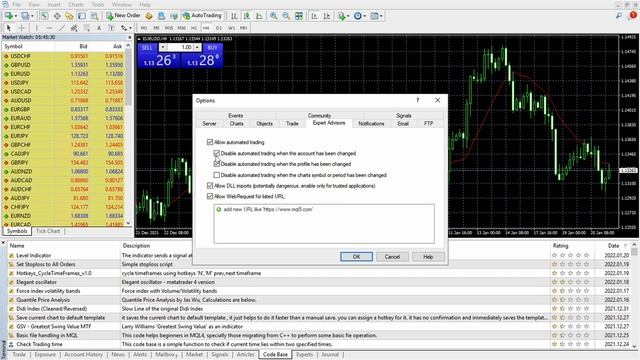
Task: Open the Strategy Tester icon
Action: [x=95, y=16]
